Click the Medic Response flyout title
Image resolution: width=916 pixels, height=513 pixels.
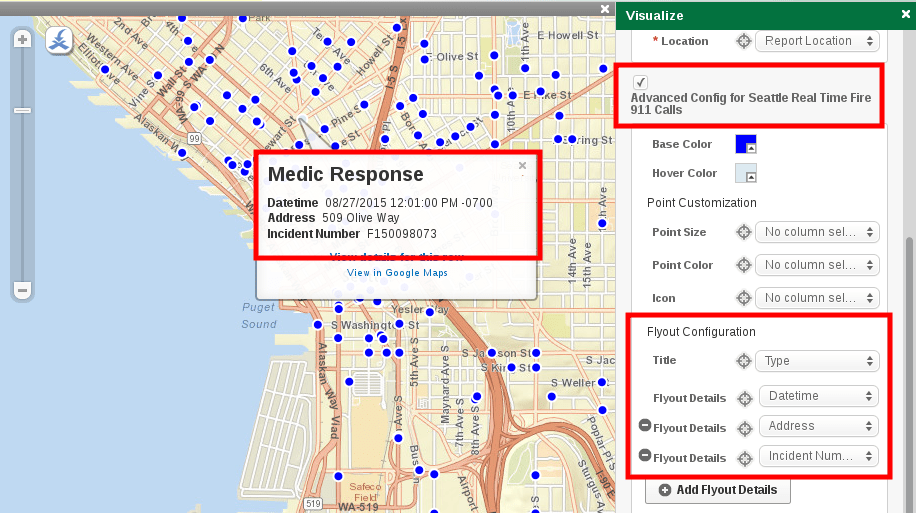[345, 174]
